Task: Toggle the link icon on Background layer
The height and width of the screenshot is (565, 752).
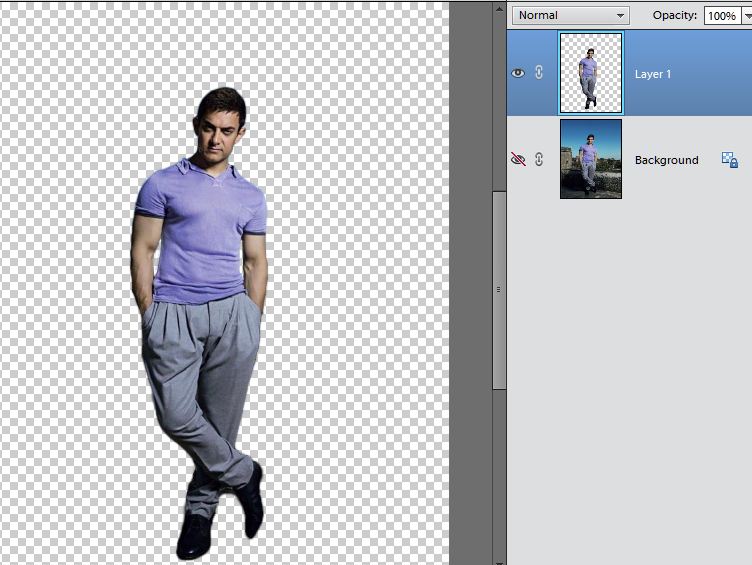Action: [539, 159]
